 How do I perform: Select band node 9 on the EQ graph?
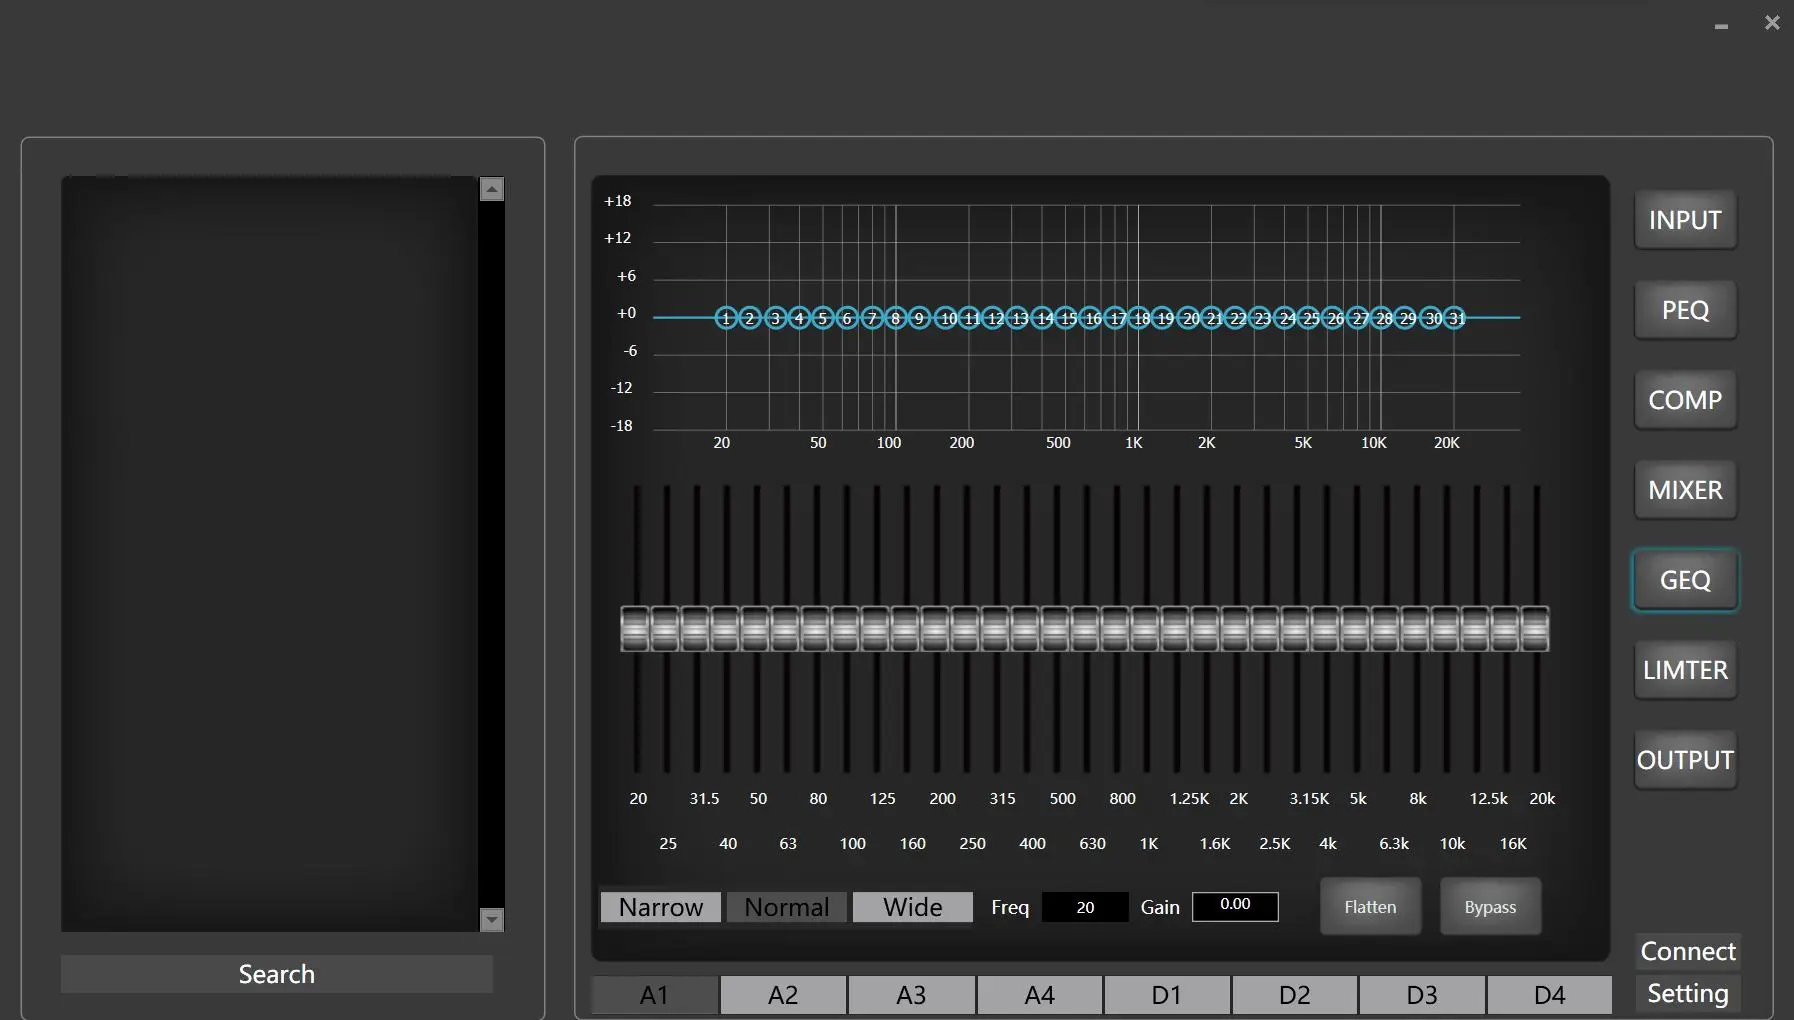coord(920,318)
